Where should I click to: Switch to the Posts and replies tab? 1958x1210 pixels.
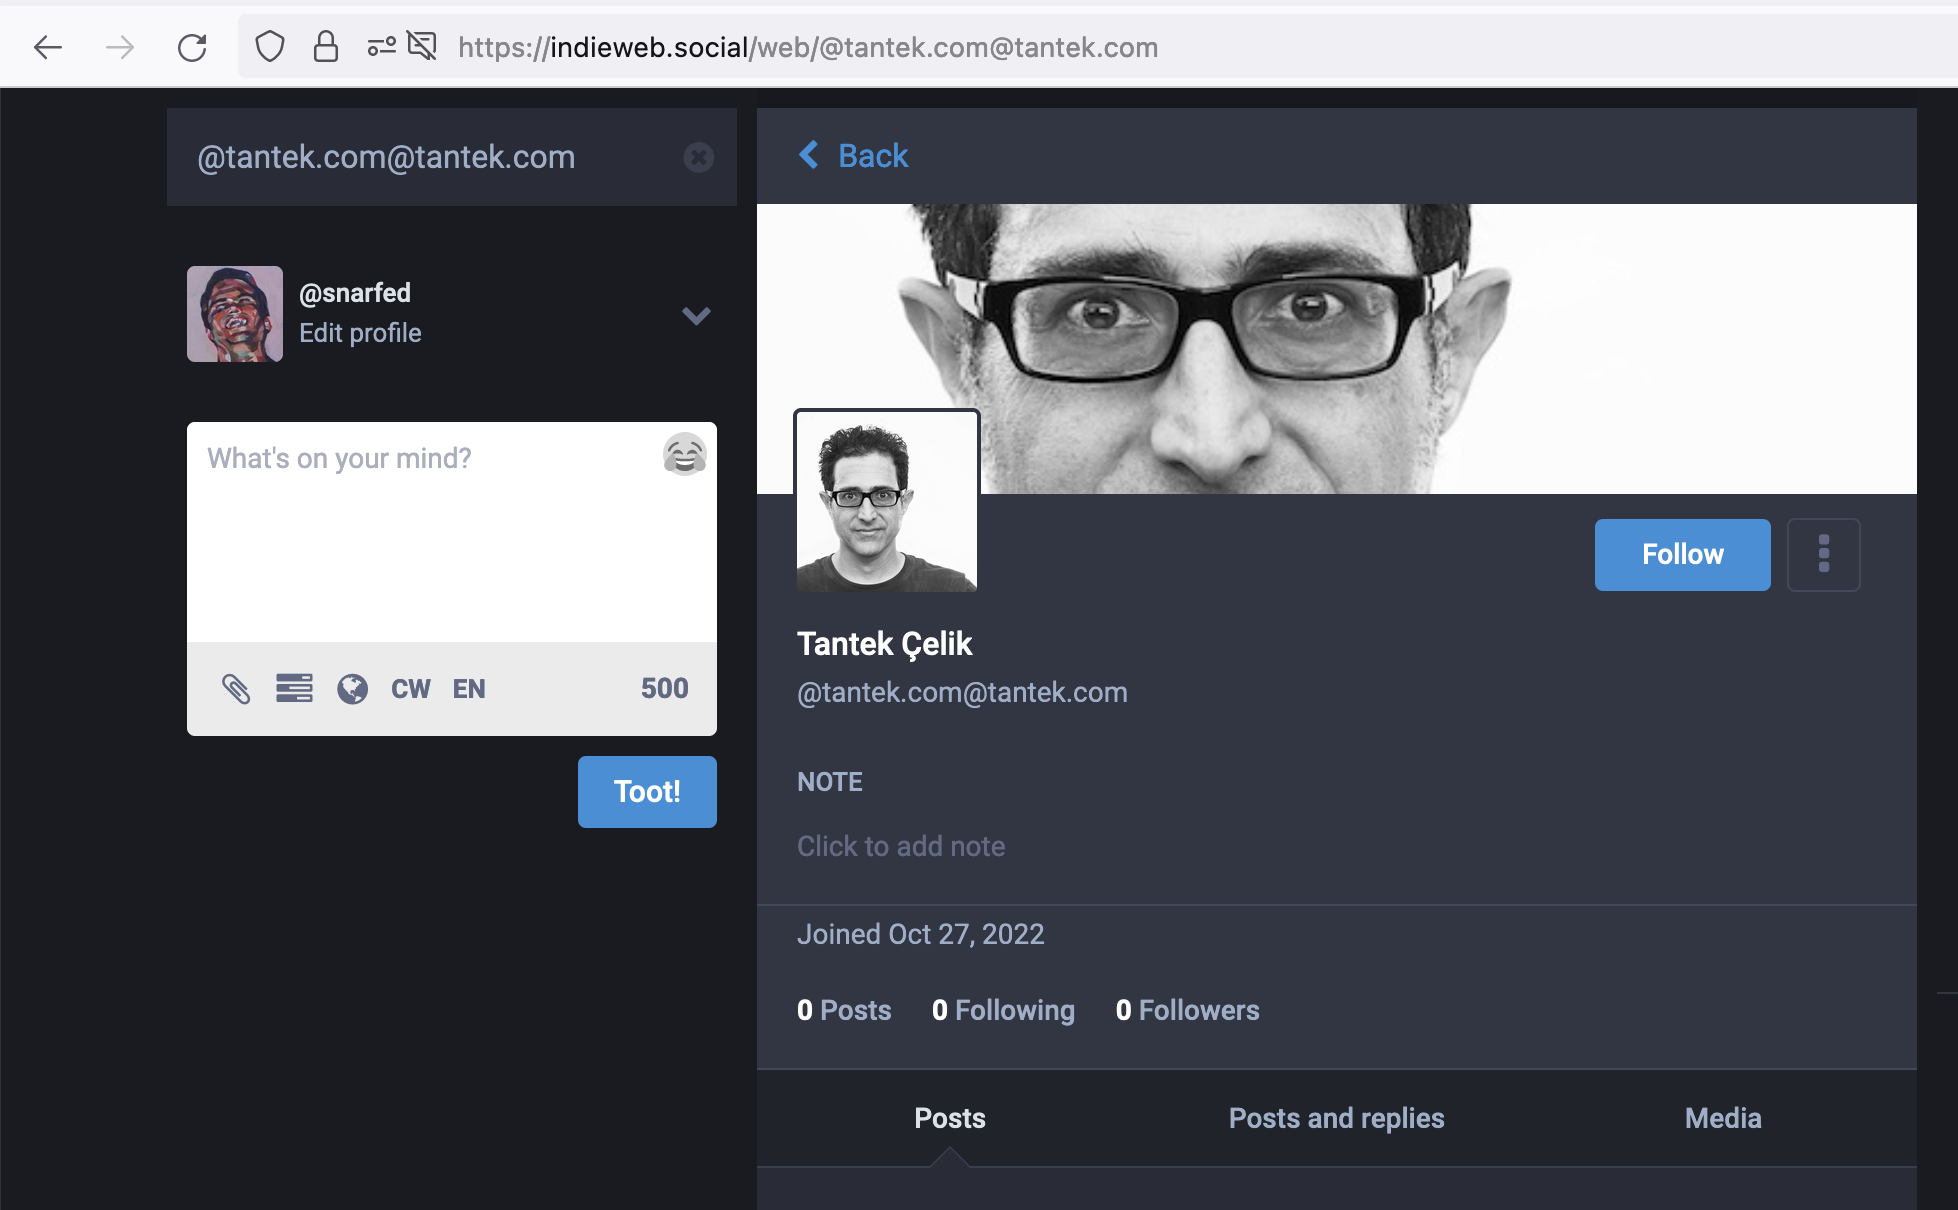1337,1118
